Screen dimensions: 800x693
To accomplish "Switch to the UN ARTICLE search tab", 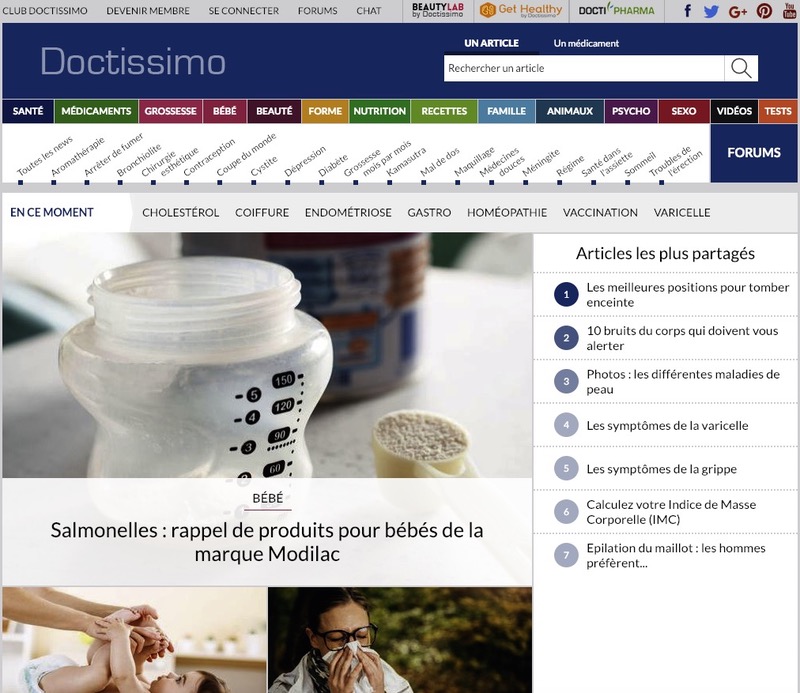I will tap(491, 43).
